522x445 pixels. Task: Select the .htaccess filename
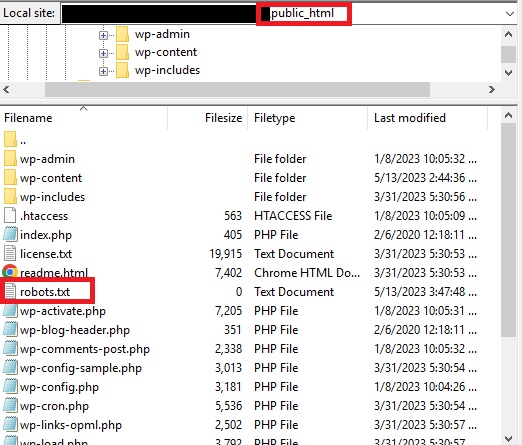44,216
